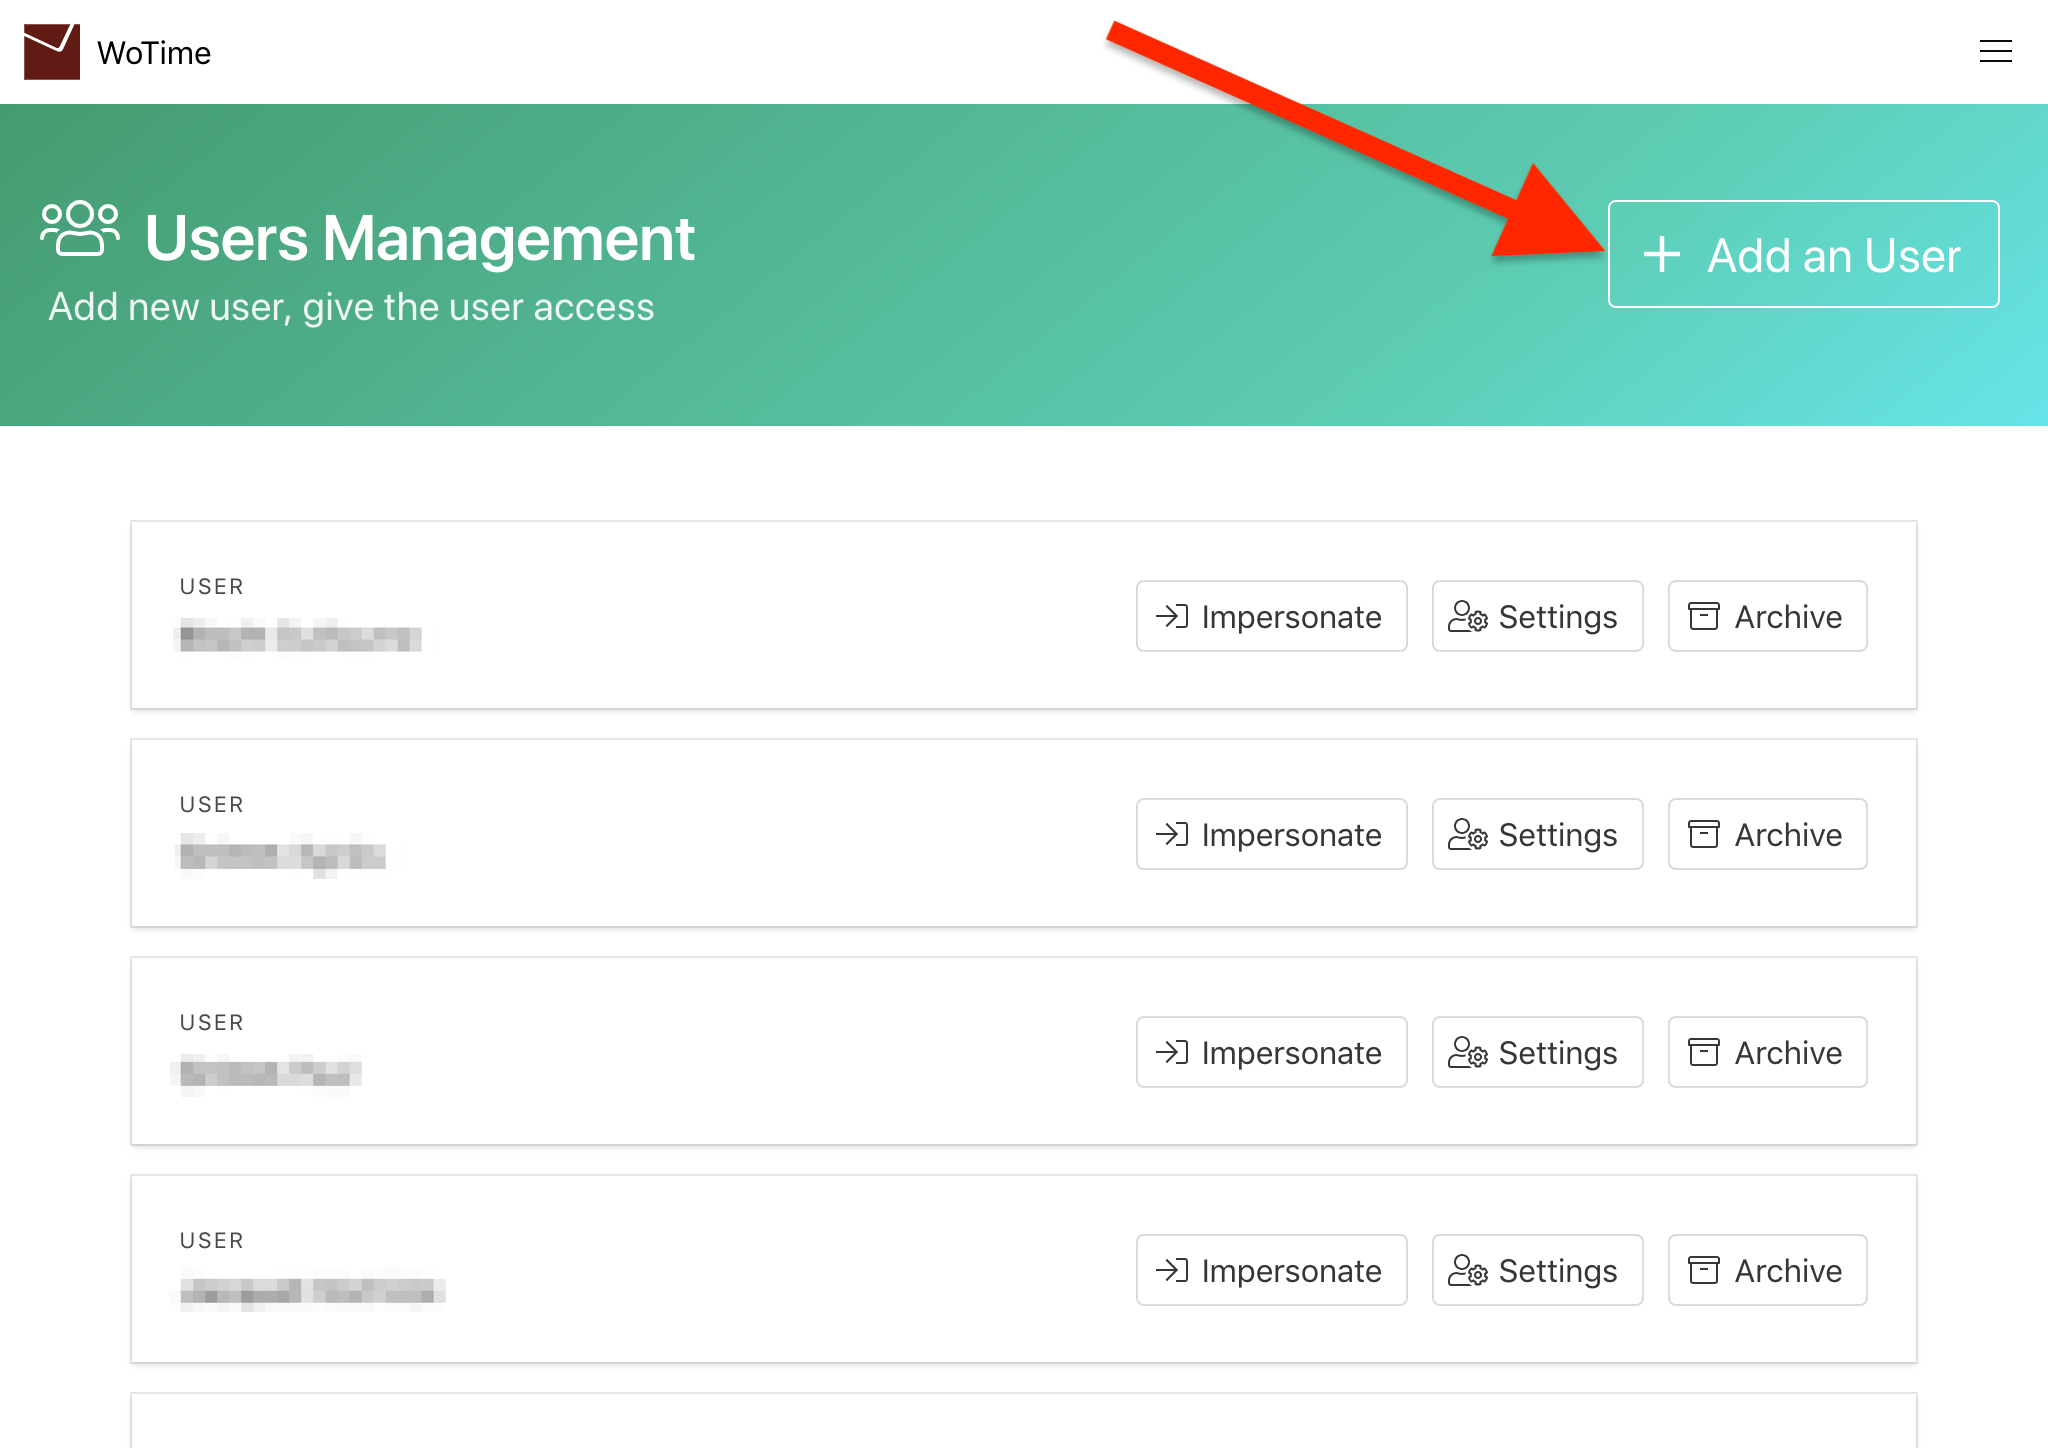Click the Impersonate arrow icon on second user
The width and height of the screenshot is (2048, 1448).
[1172, 834]
